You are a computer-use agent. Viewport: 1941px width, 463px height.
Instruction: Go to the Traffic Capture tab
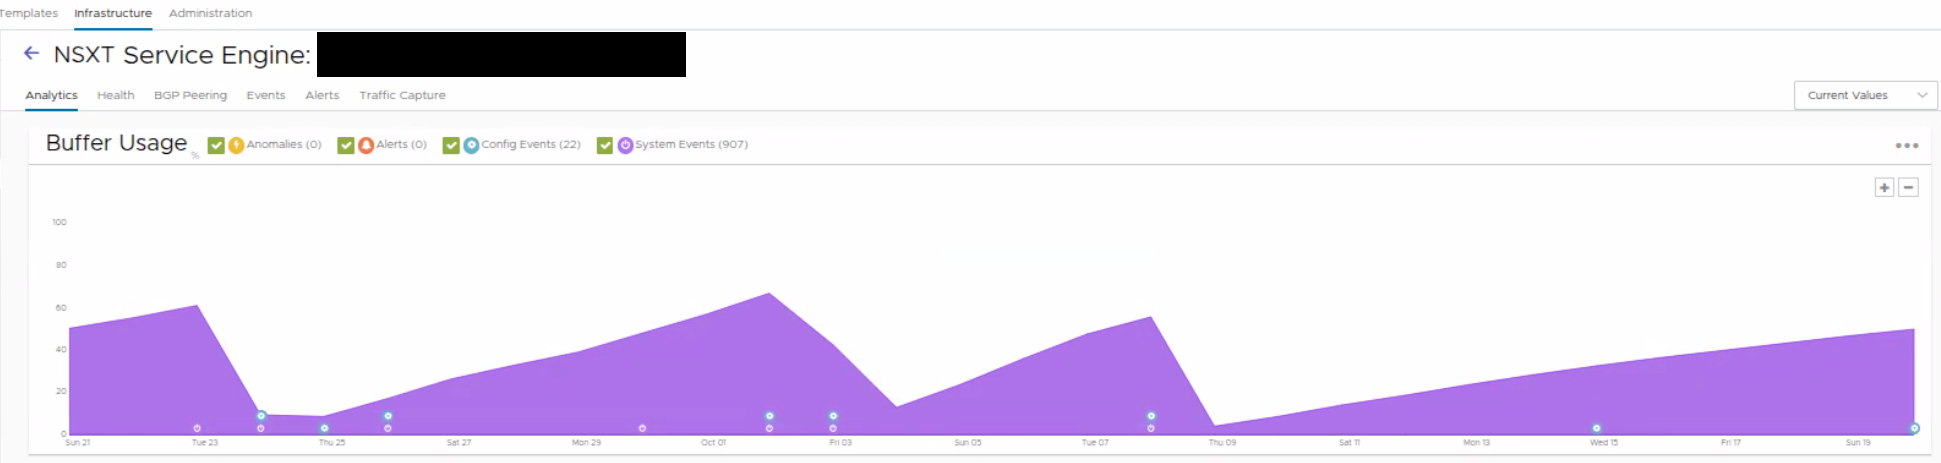(402, 95)
